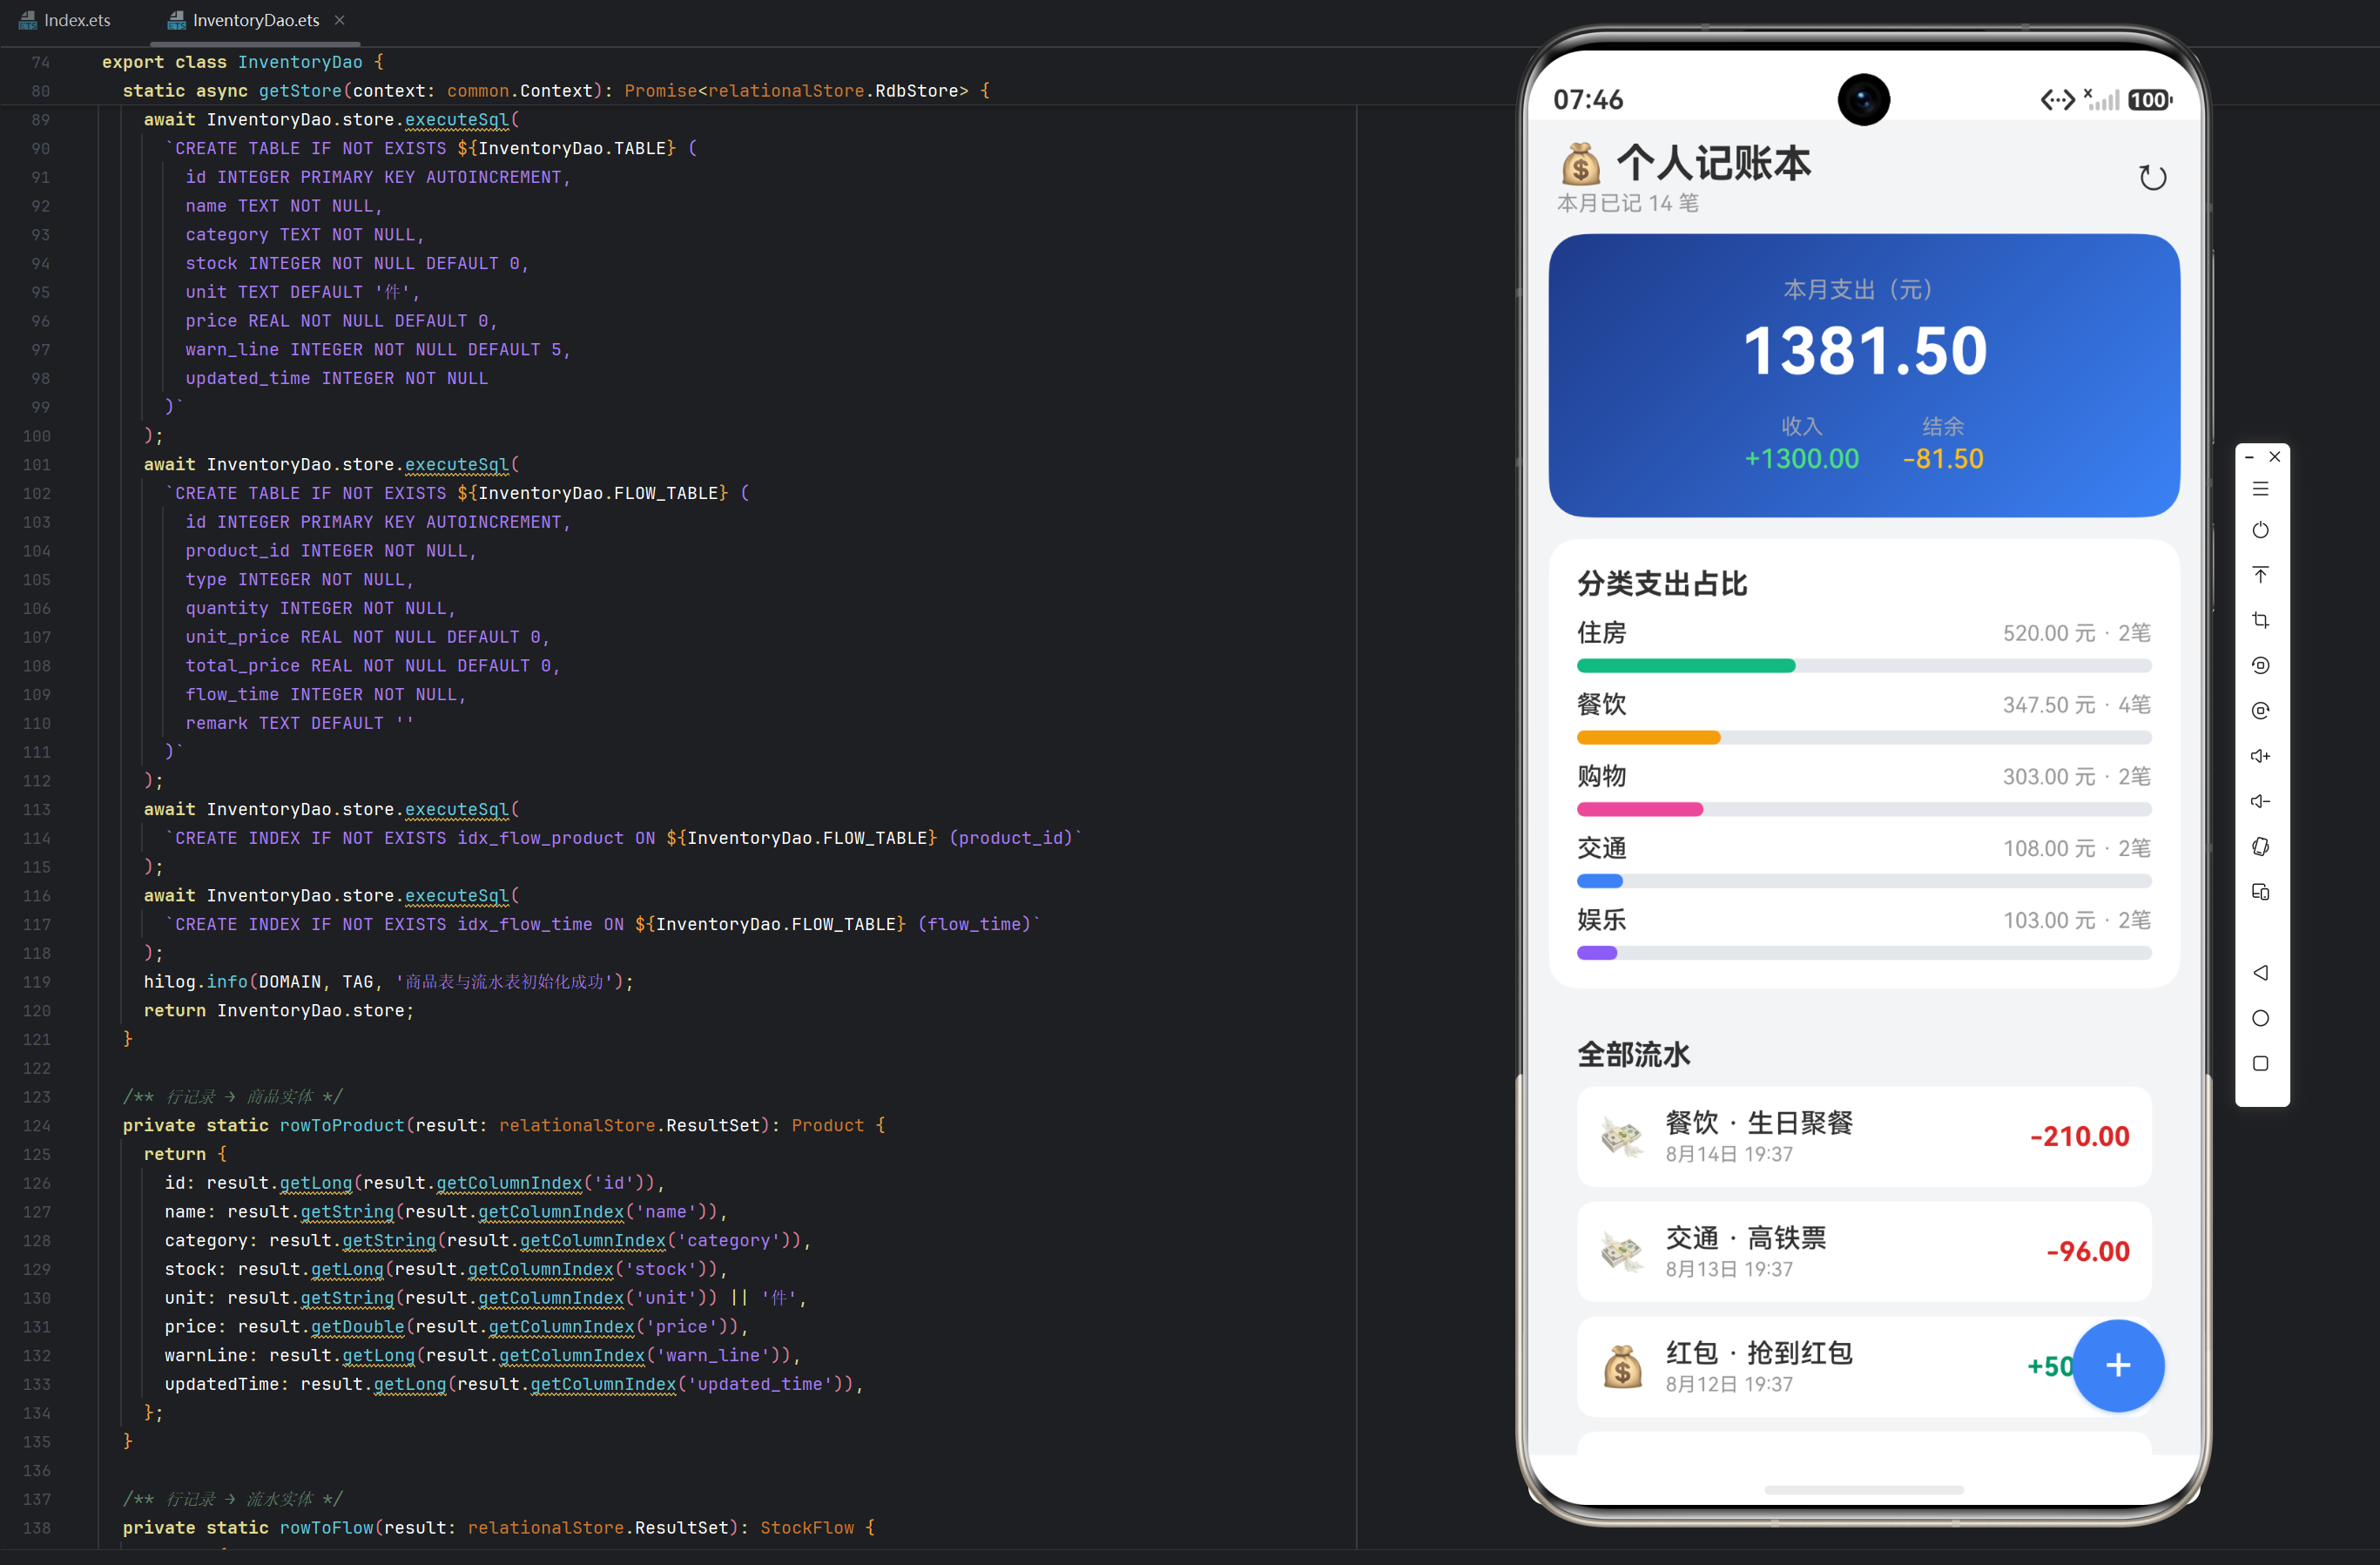Click the pin-to-top arrow icon in emulator toolbar

[x=2260, y=575]
